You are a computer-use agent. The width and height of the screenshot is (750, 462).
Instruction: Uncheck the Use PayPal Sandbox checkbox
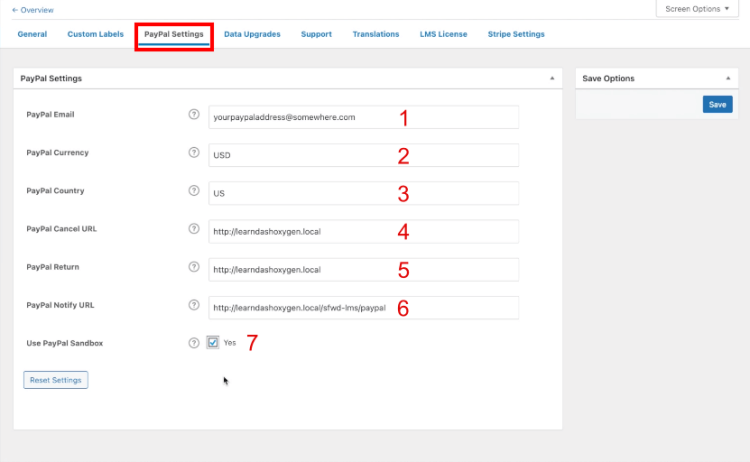(213, 342)
